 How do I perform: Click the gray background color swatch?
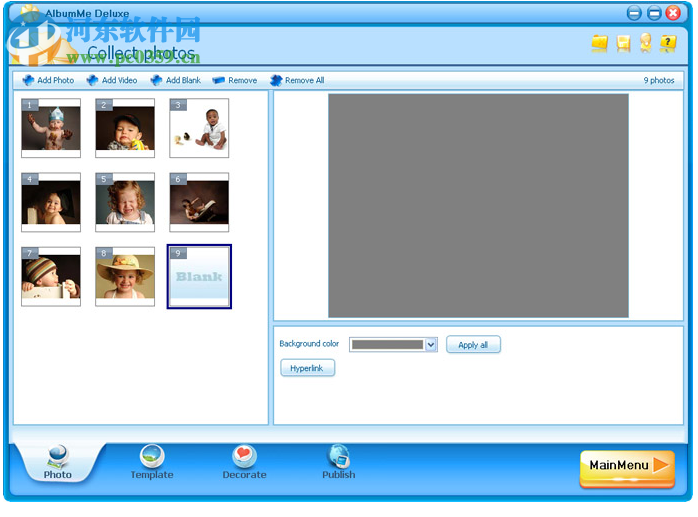(387, 345)
